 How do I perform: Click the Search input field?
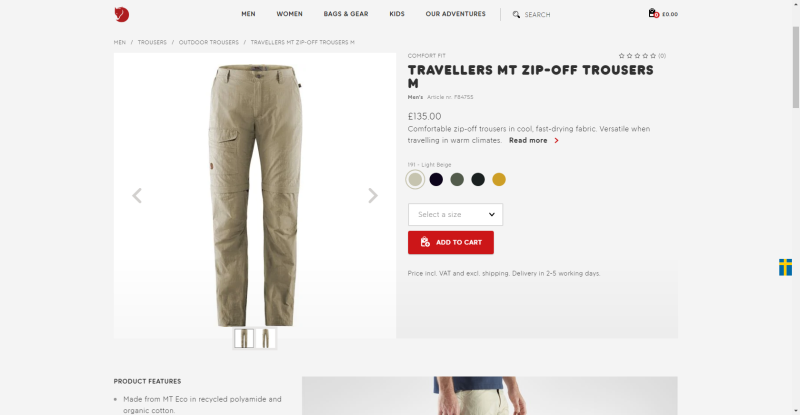[x=537, y=15]
